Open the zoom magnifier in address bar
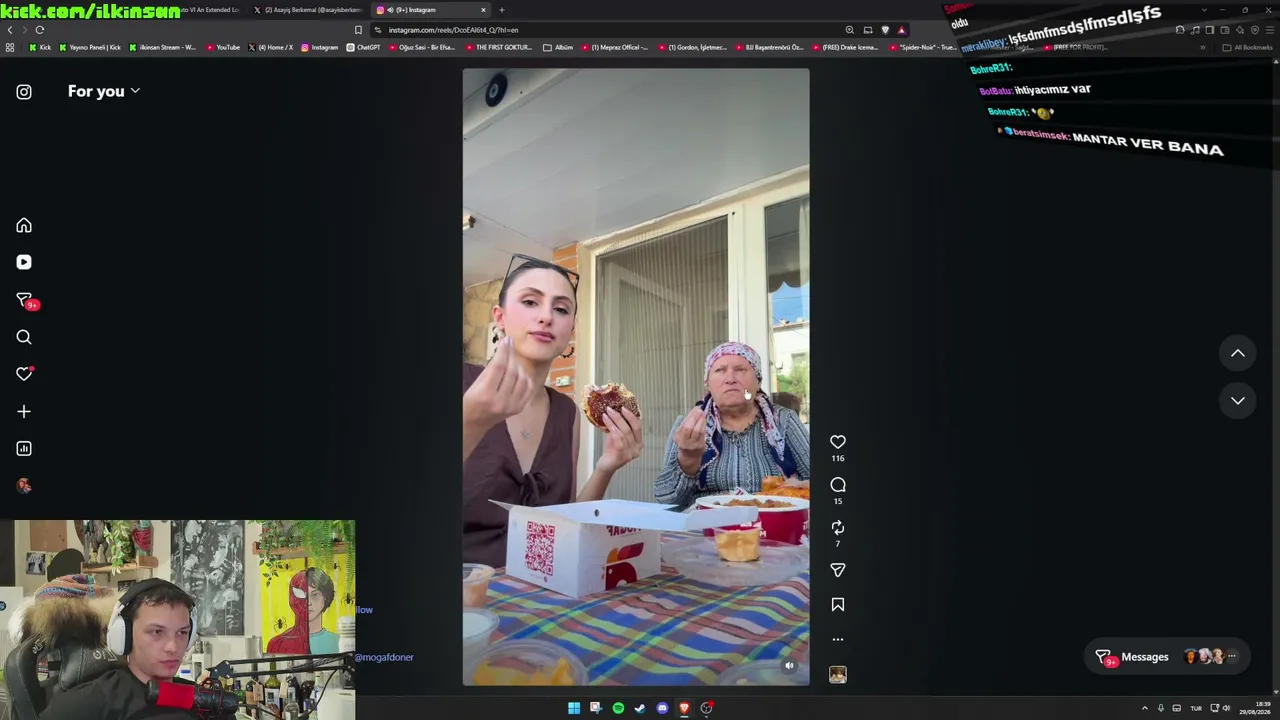This screenshot has width=1280, height=720. (x=850, y=30)
